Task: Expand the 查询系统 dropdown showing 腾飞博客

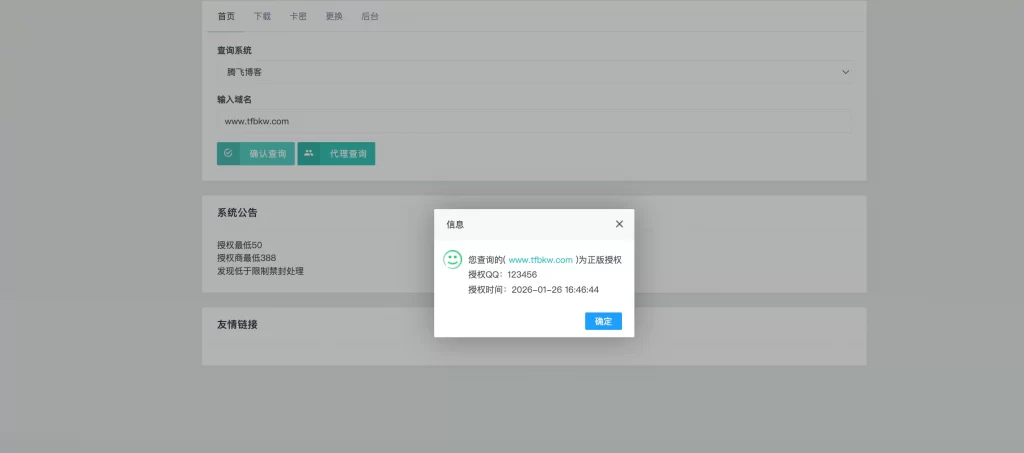Action: (x=534, y=72)
